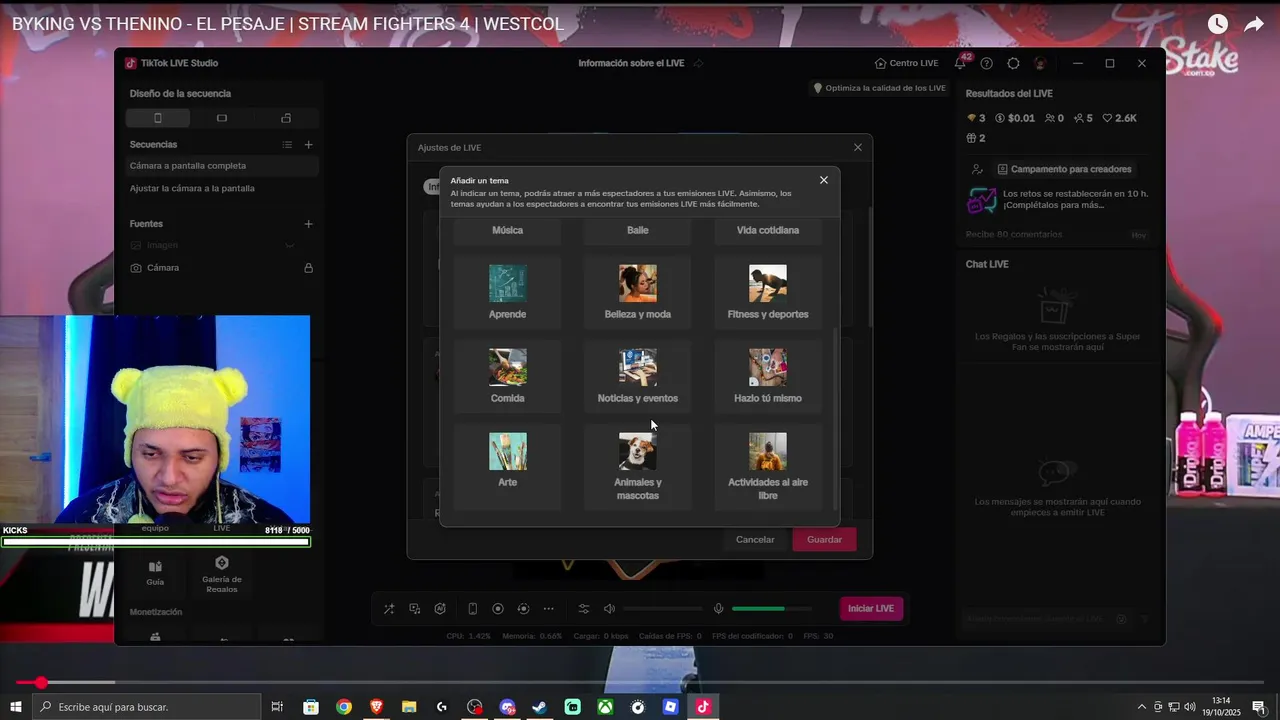Screen dimensions: 1280x720
Task: Open the effects magic wand tool
Action: point(389,609)
